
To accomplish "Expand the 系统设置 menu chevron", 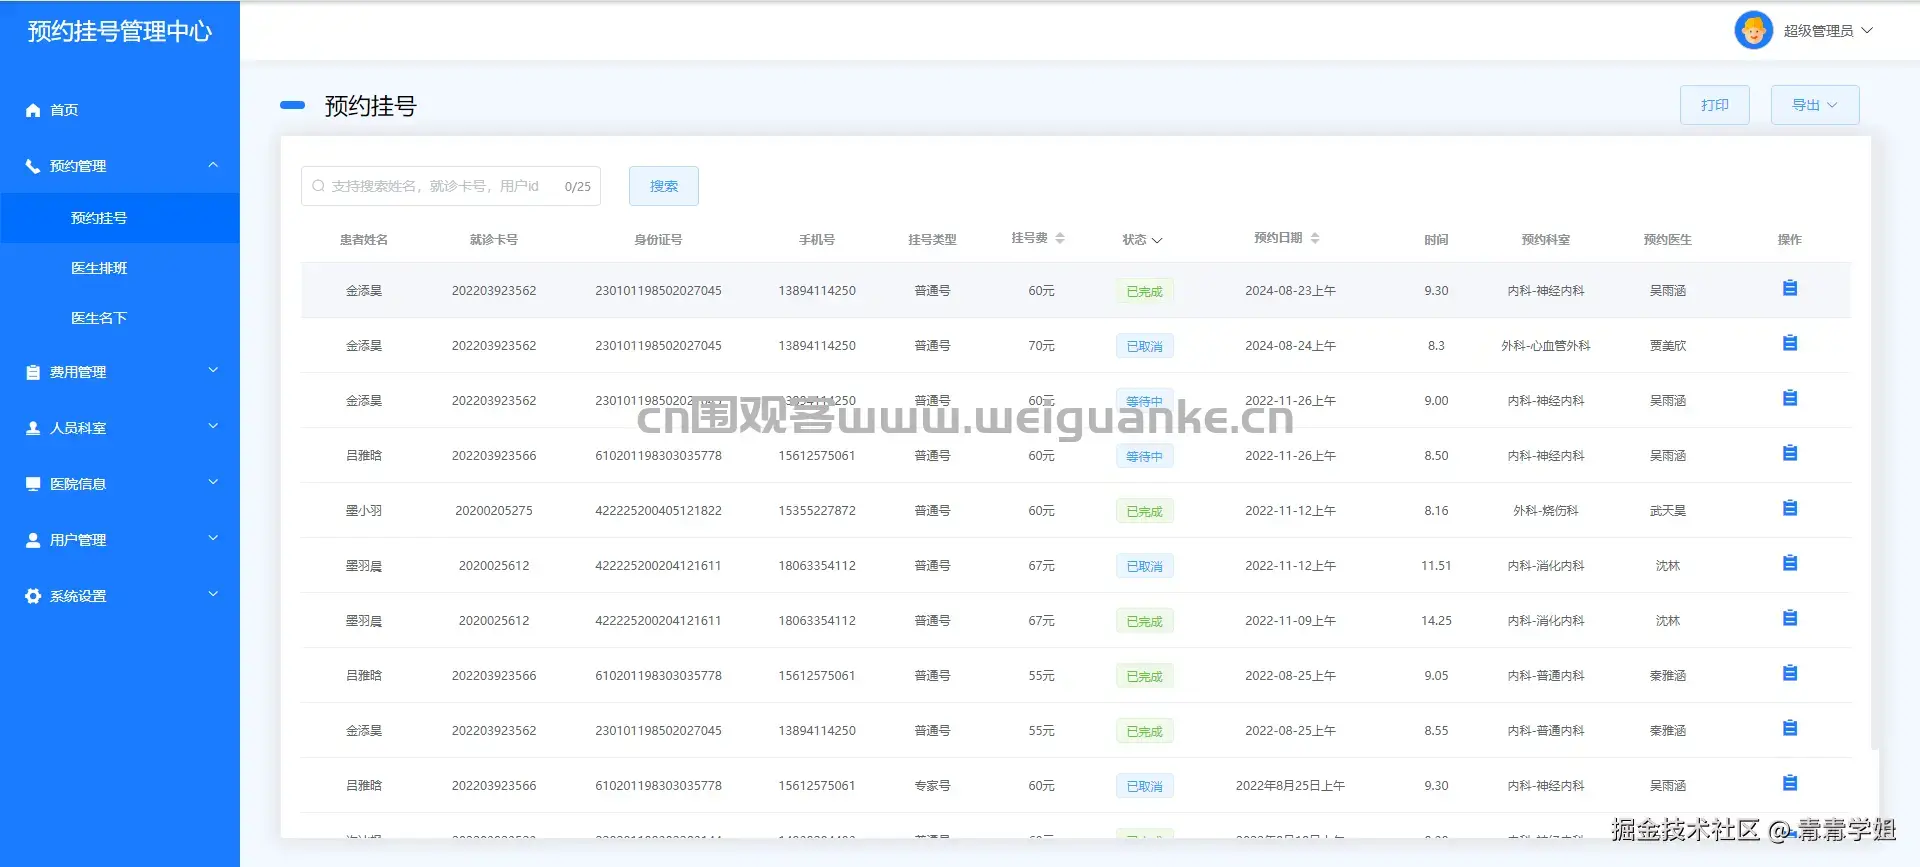I will pyautogui.click(x=213, y=595).
